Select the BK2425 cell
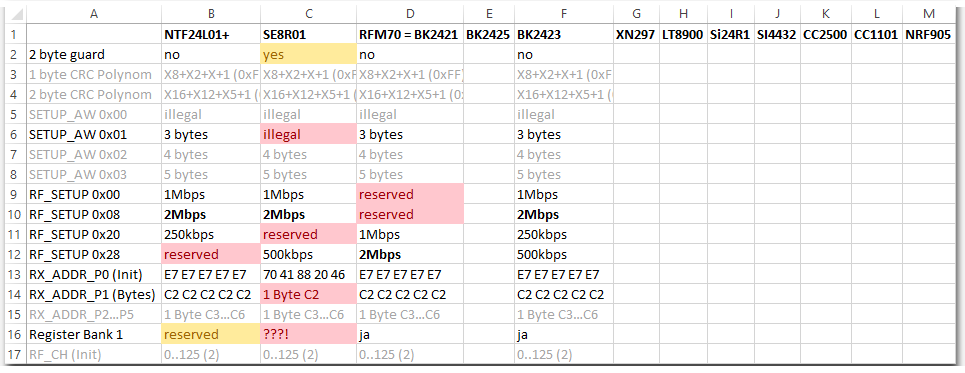This screenshot has height=373, width=965. (x=489, y=34)
